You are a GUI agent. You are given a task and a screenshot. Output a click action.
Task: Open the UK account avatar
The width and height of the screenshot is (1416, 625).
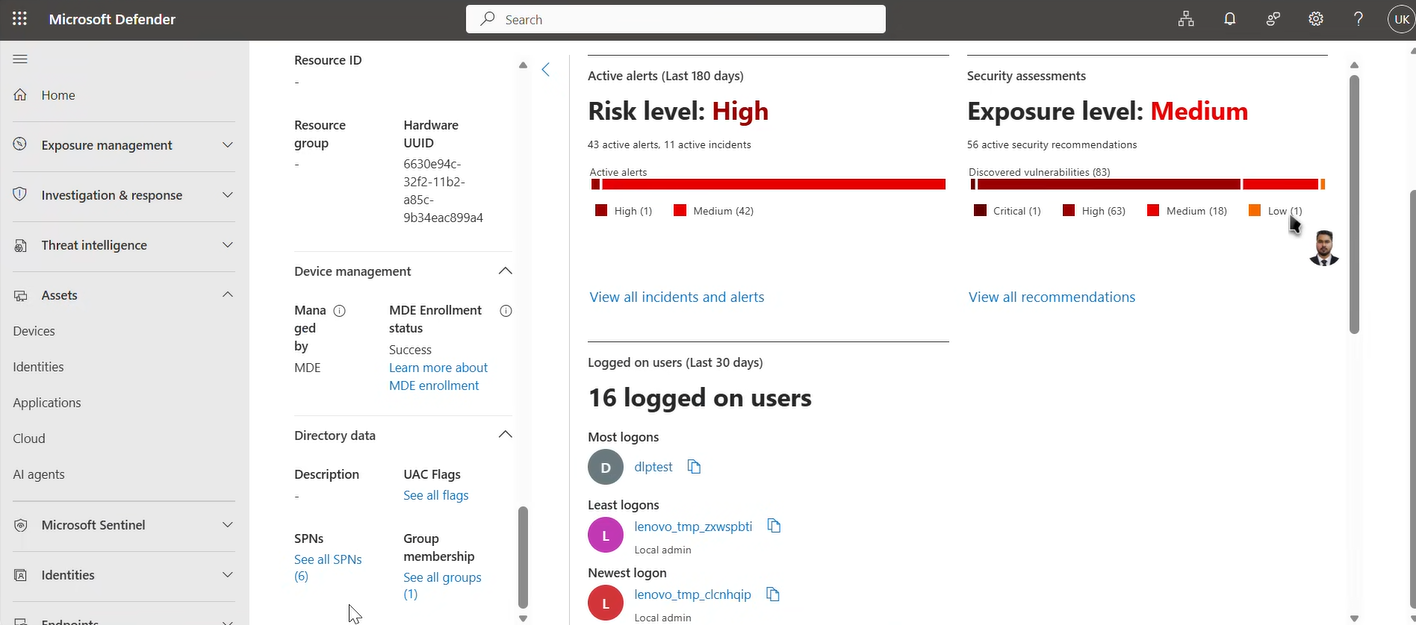coord(1400,18)
